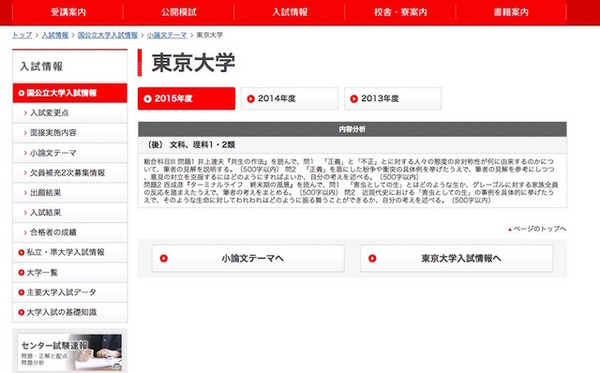600x373 pixels.
Task: Click the 入試情報 sidebar heading
Action: tap(41, 67)
